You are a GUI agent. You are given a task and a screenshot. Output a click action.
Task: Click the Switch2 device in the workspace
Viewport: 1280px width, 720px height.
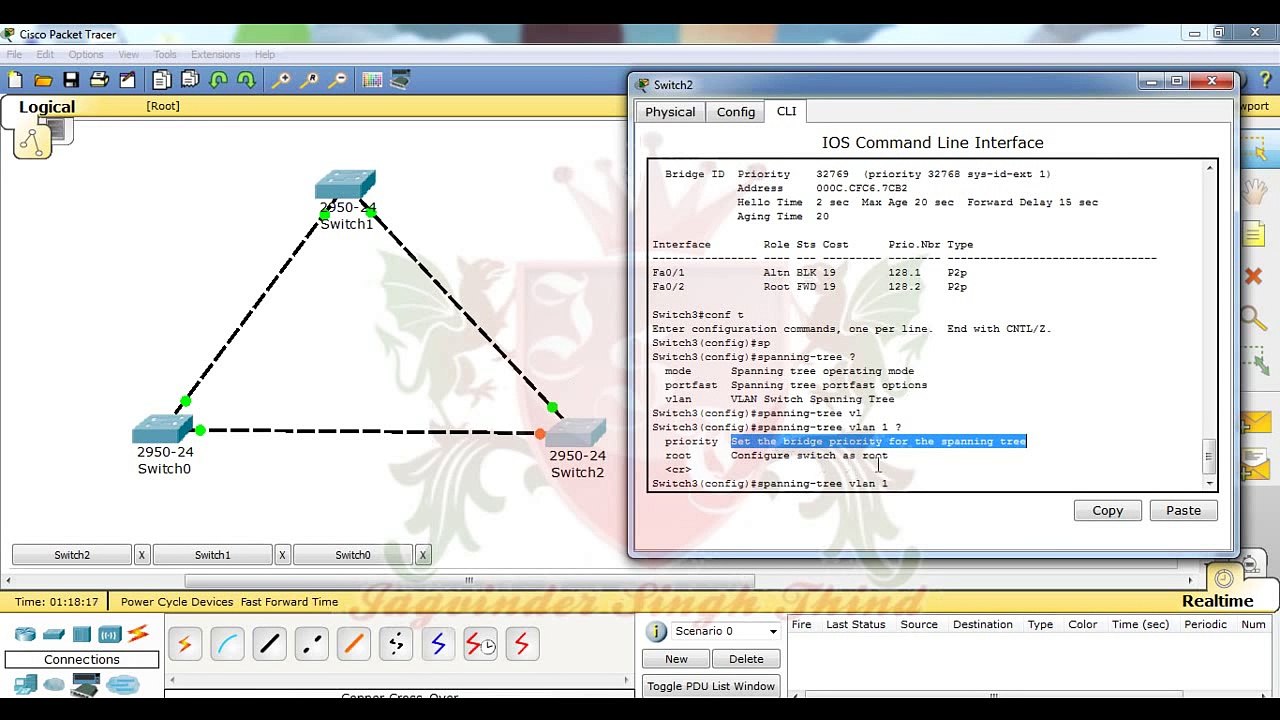pyautogui.click(x=577, y=434)
